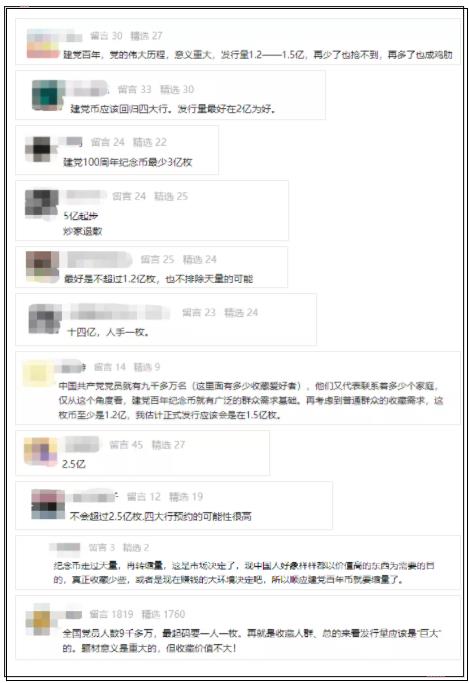Click pink-black avatar beside 不会超过2.5亿枚 comment

click(48, 504)
